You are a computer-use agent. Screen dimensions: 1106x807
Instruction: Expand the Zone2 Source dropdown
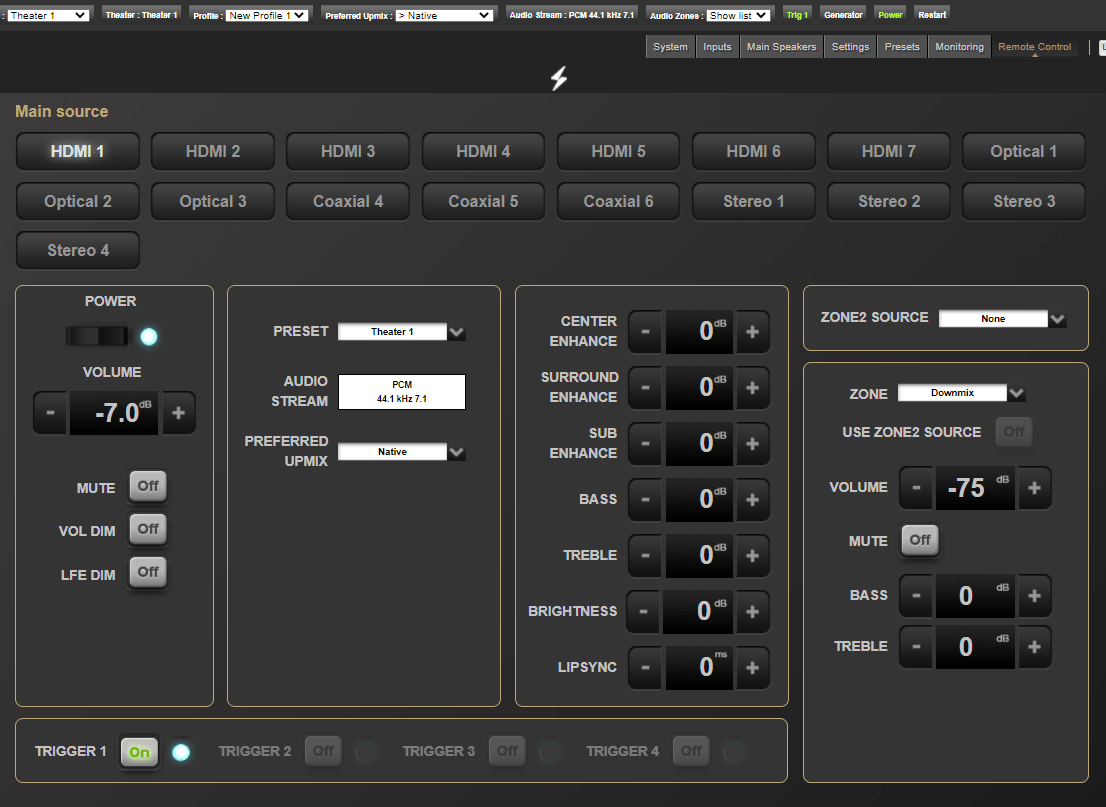point(1002,319)
